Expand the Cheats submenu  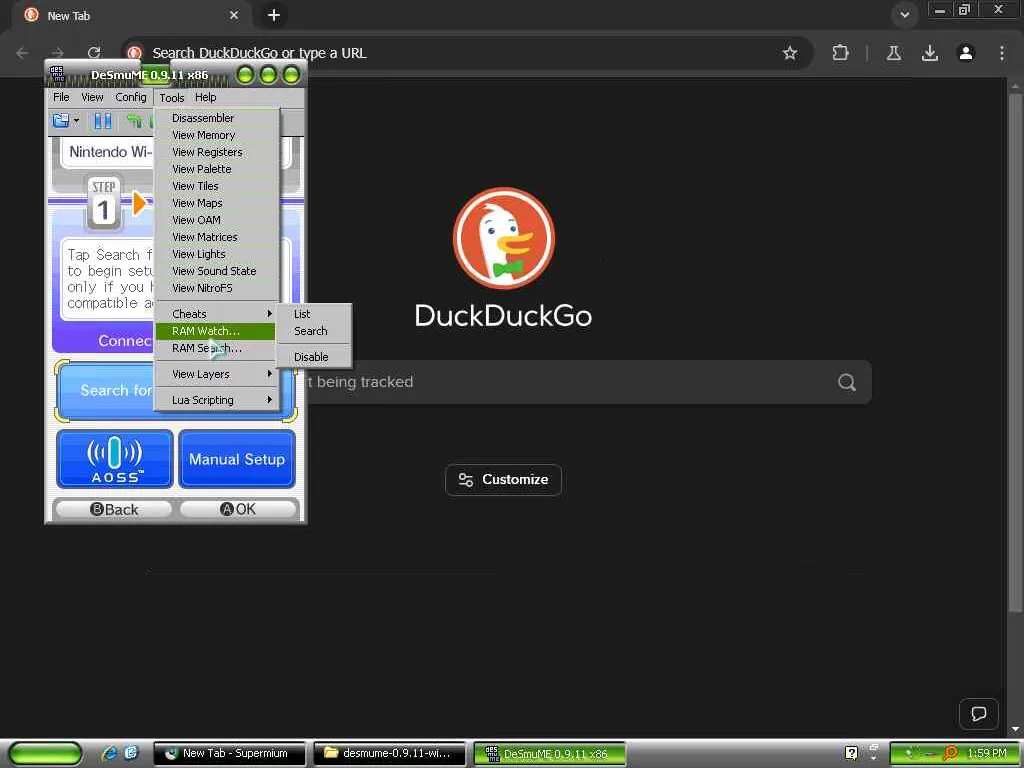click(217, 314)
